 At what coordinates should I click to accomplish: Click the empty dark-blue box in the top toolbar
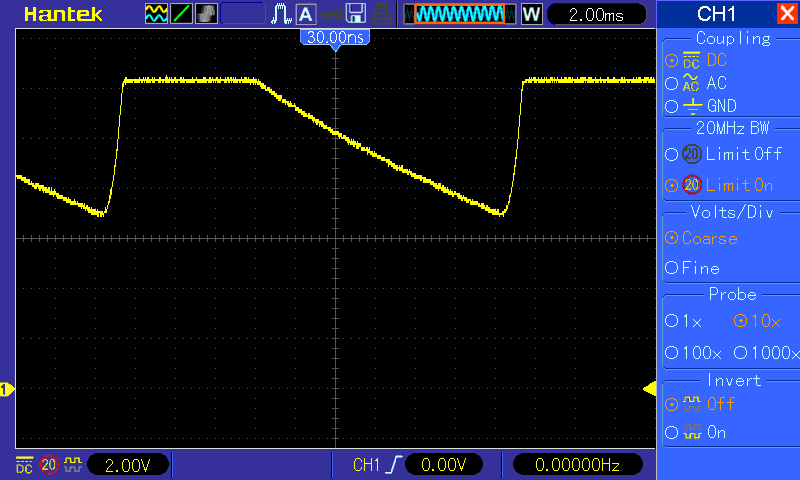(x=243, y=14)
